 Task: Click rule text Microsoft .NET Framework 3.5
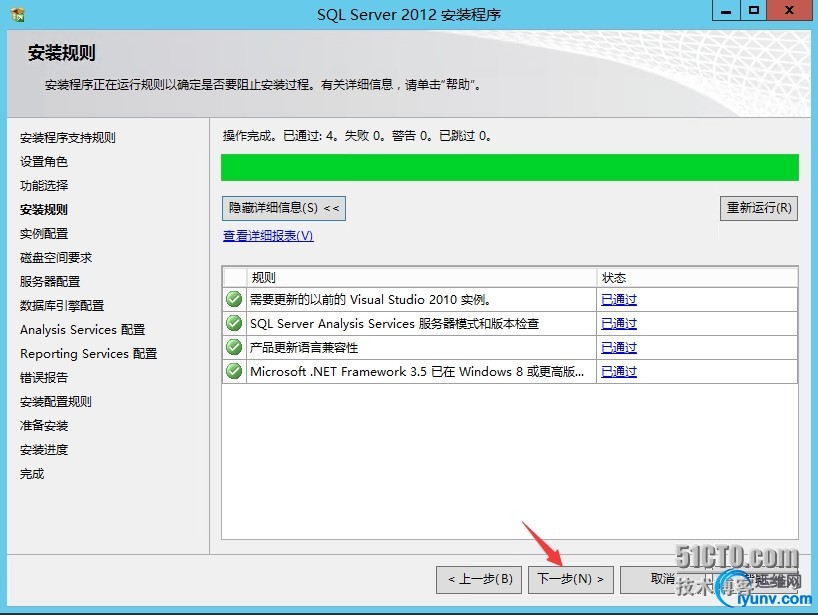[x=417, y=371]
